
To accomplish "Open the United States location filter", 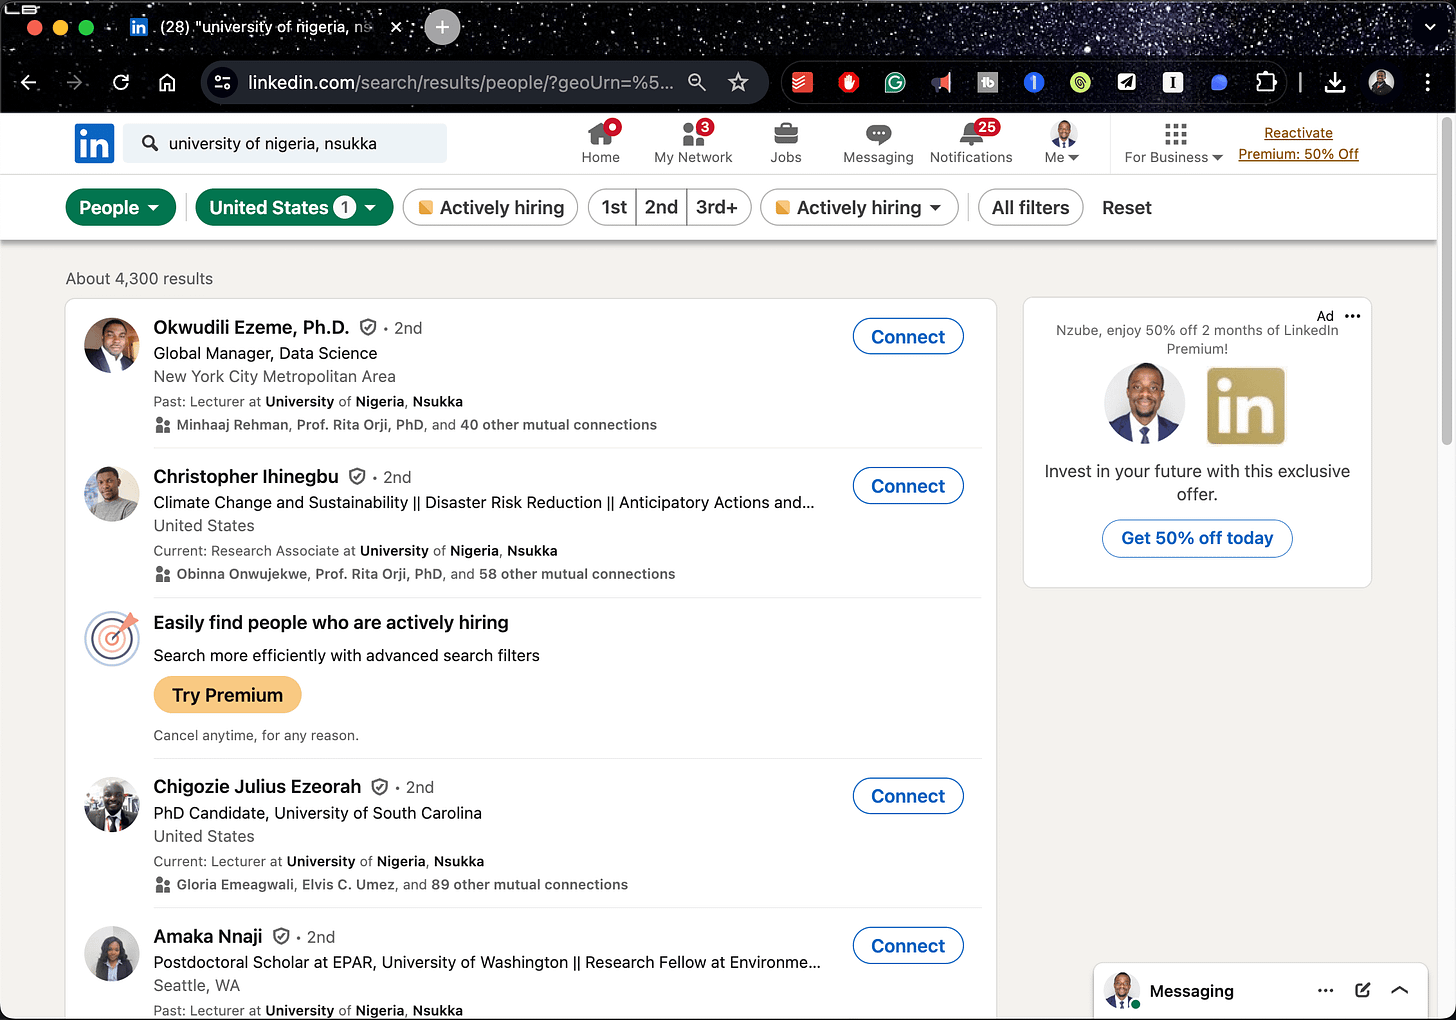I will (294, 207).
